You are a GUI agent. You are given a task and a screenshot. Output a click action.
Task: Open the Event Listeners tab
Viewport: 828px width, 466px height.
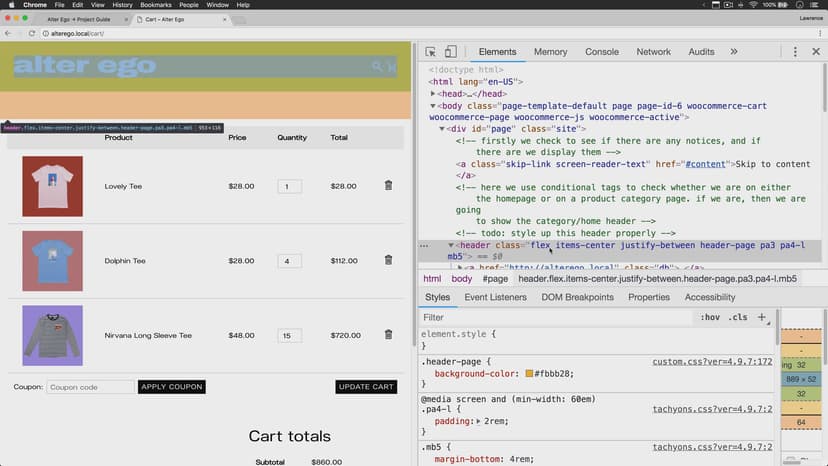coord(495,297)
